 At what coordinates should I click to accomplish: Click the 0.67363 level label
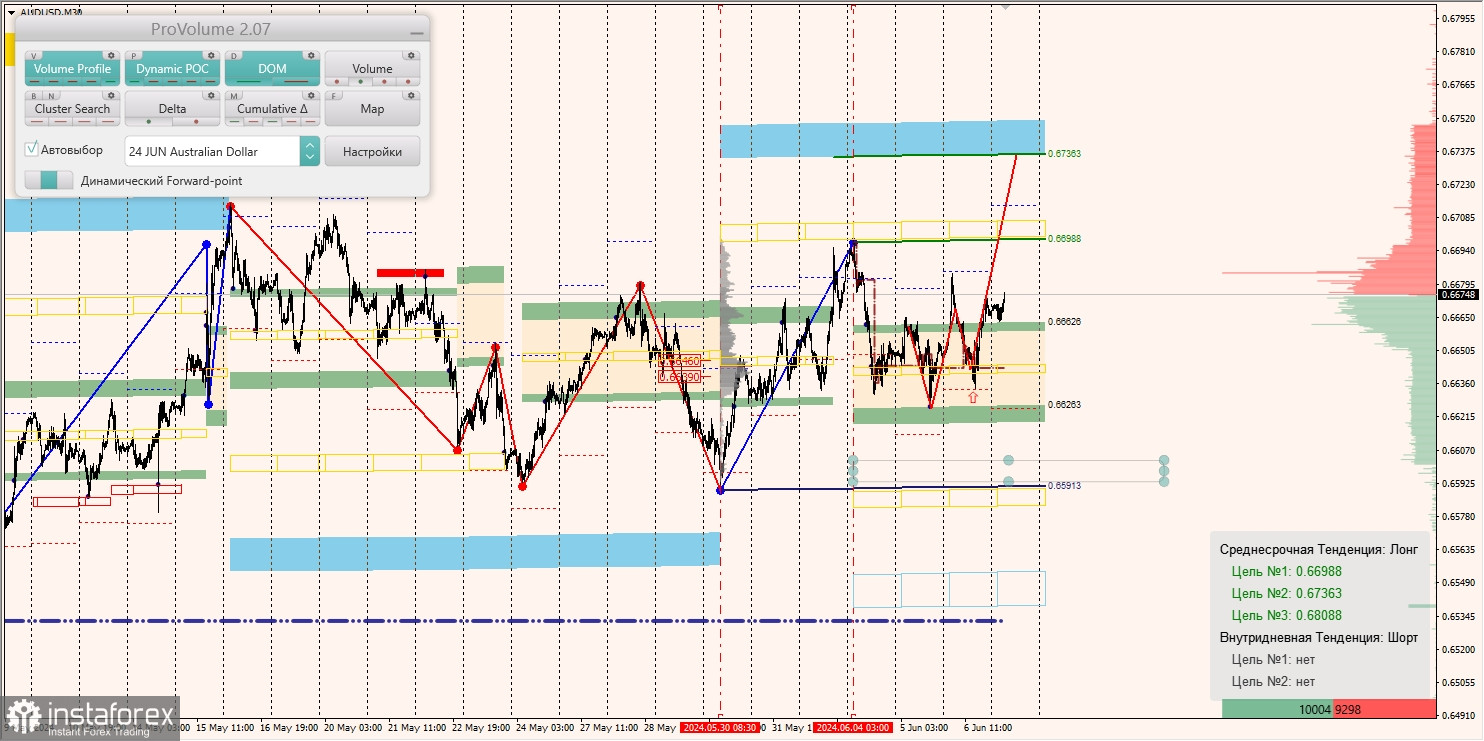(x=1065, y=154)
